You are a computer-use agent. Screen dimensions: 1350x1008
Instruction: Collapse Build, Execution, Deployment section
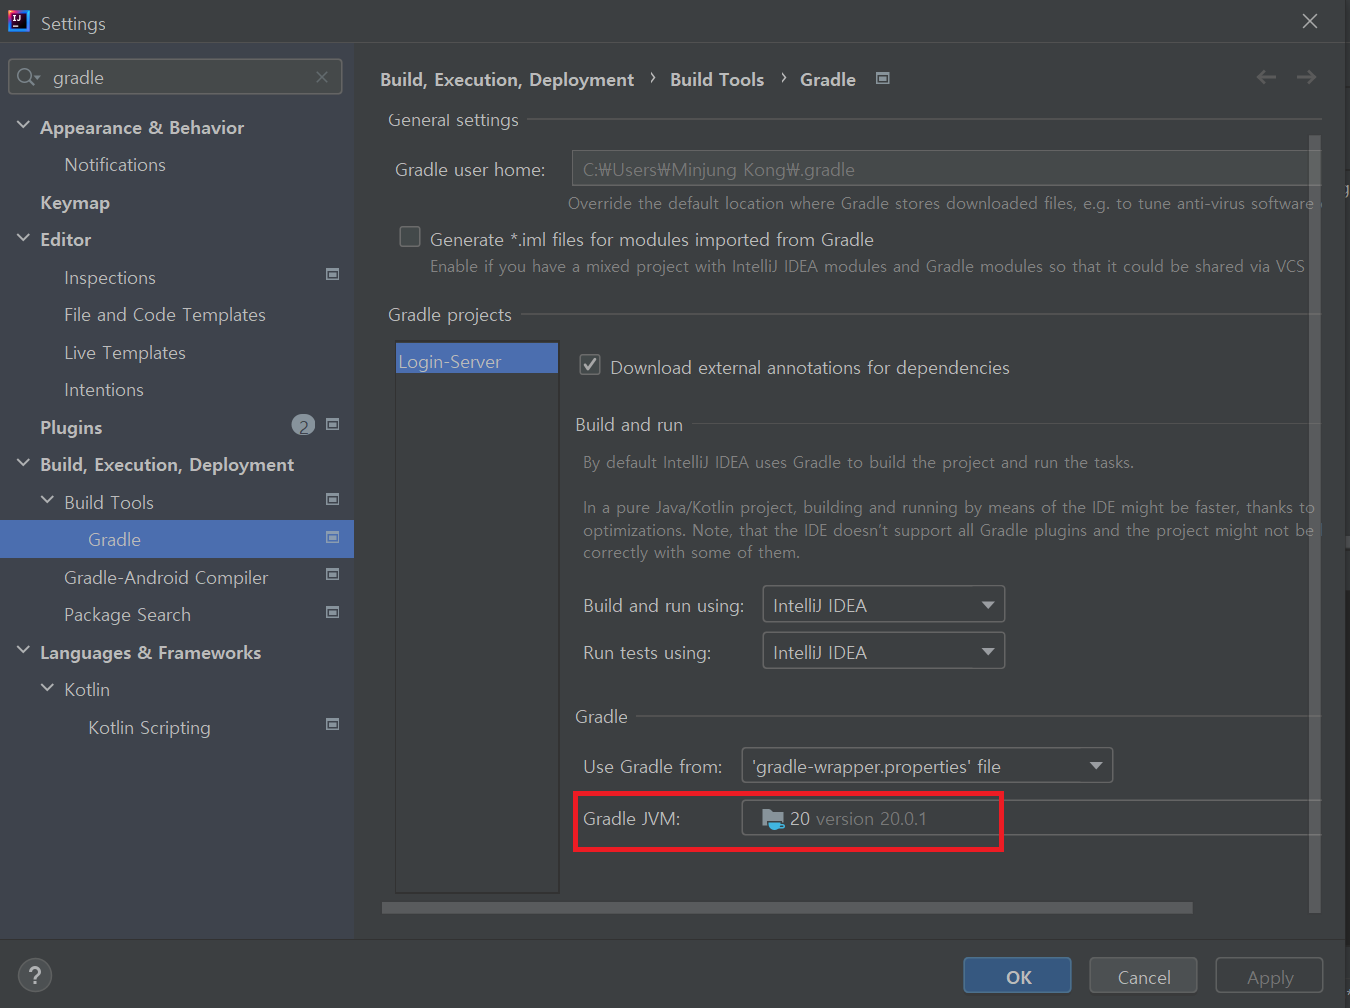(24, 462)
